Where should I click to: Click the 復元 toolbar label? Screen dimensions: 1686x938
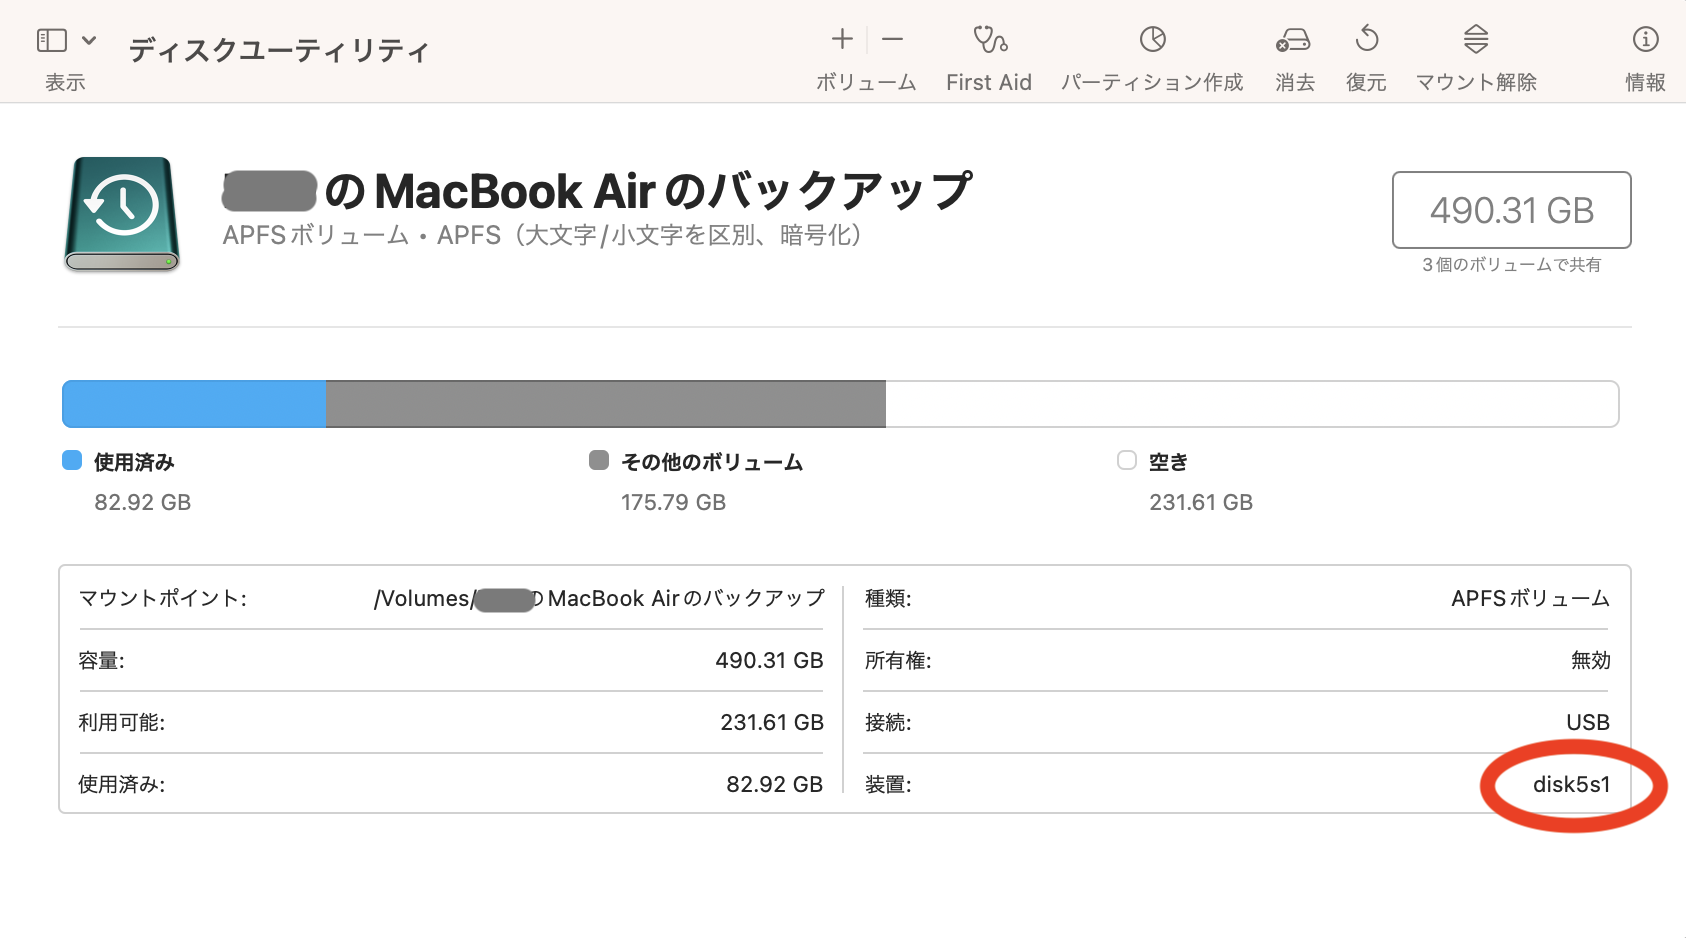[1366, 82]
